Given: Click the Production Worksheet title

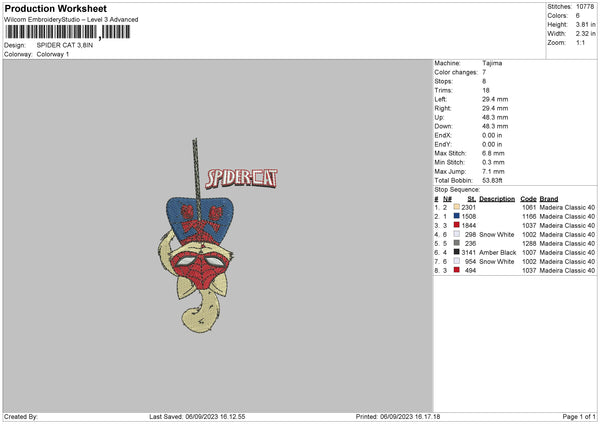Looking at the screenshot, I should pyautogui.click(x=56, y=8).
